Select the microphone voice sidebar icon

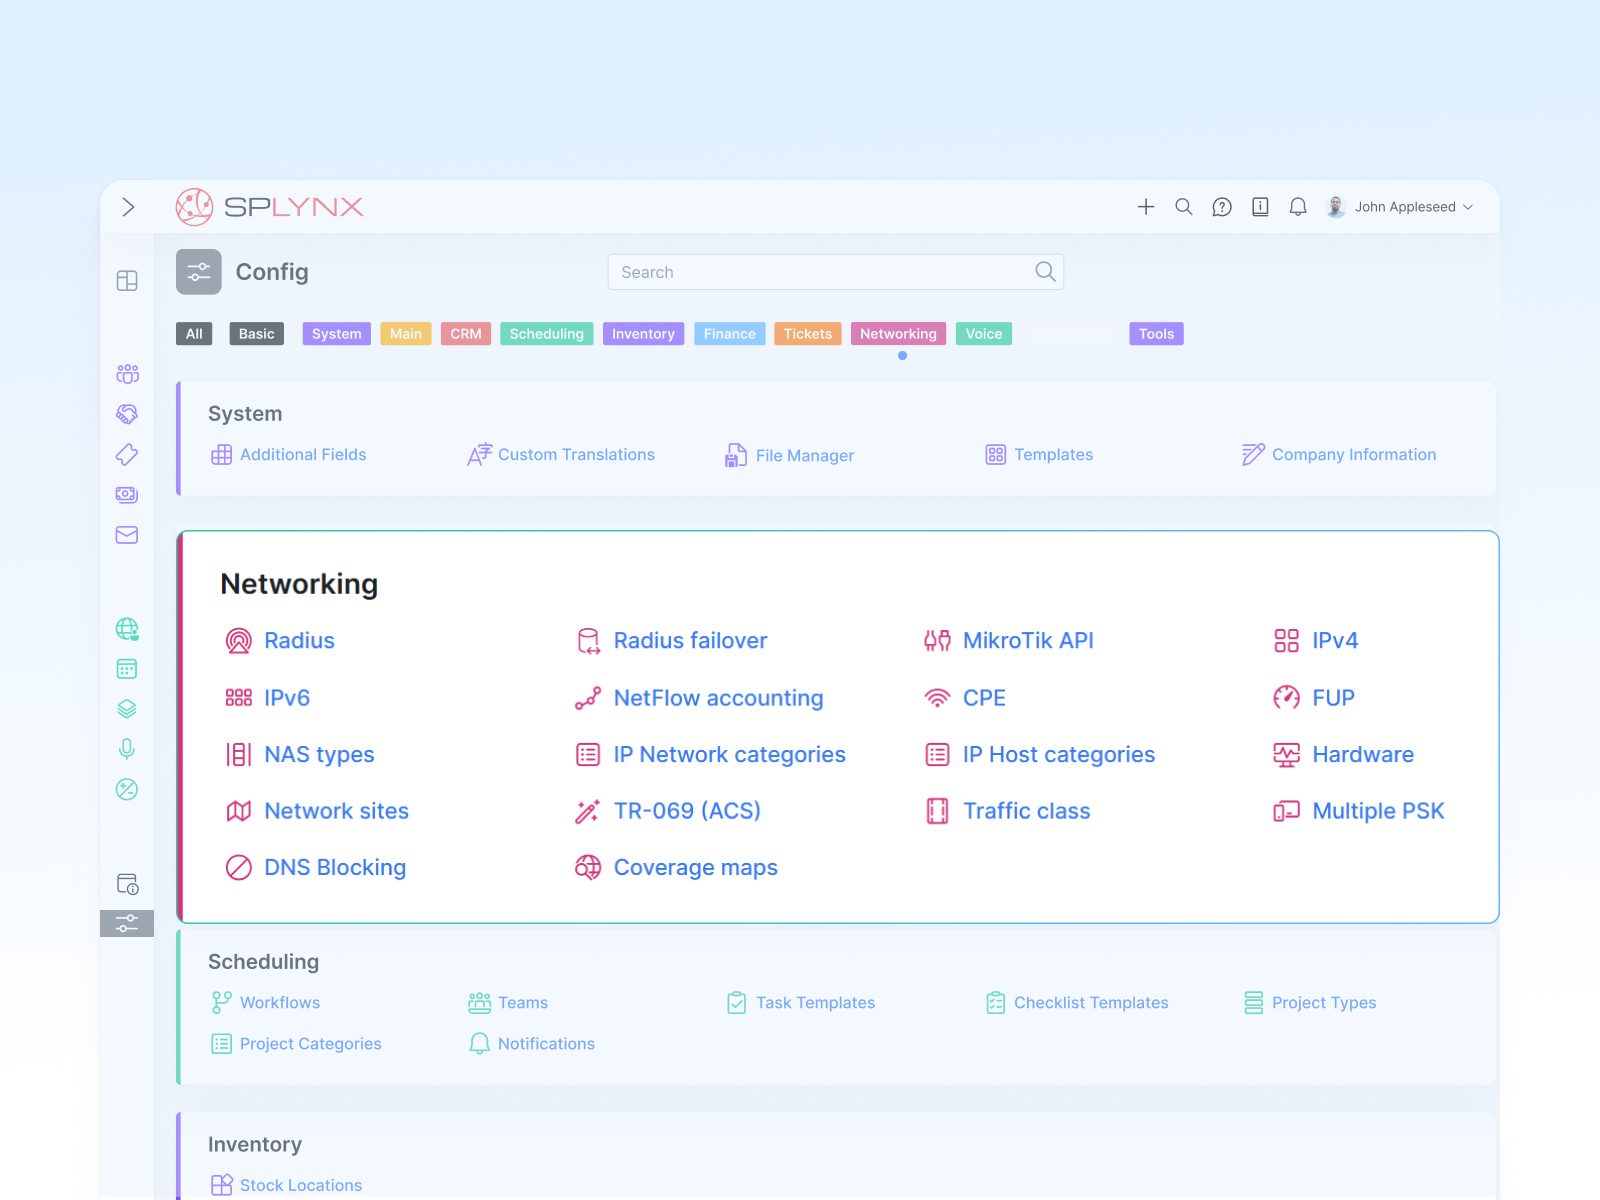pyautogui.click(x=127, y=749)
